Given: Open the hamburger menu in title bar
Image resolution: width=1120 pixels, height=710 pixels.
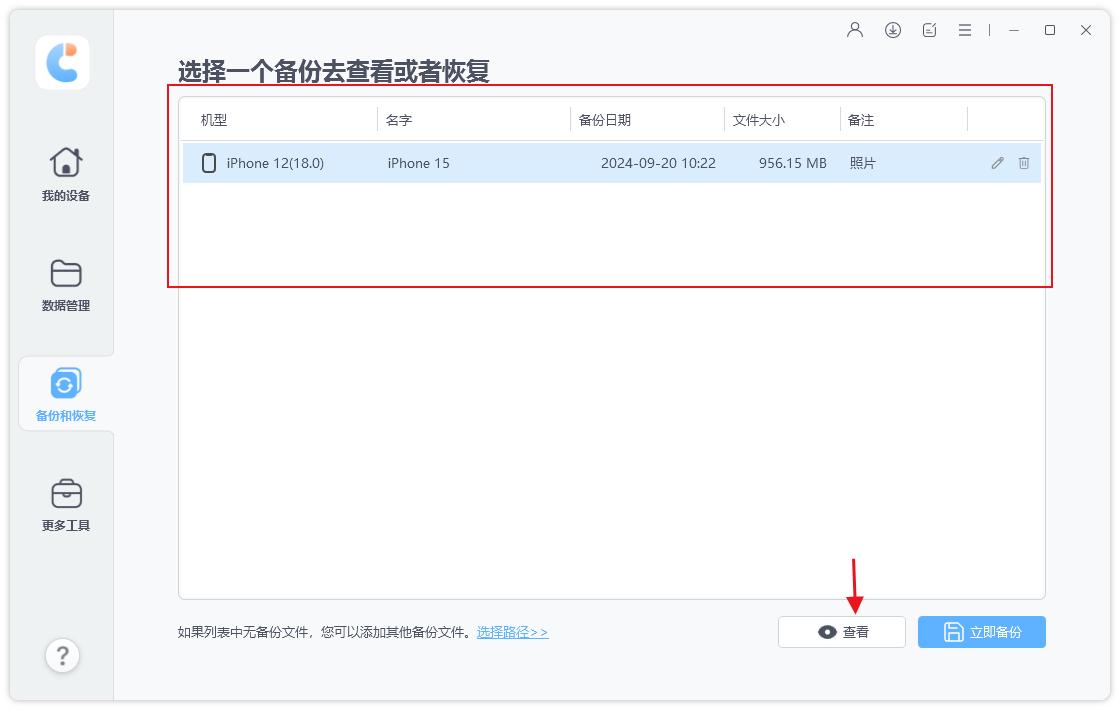Looking at the screenshot, I should 964,30.
